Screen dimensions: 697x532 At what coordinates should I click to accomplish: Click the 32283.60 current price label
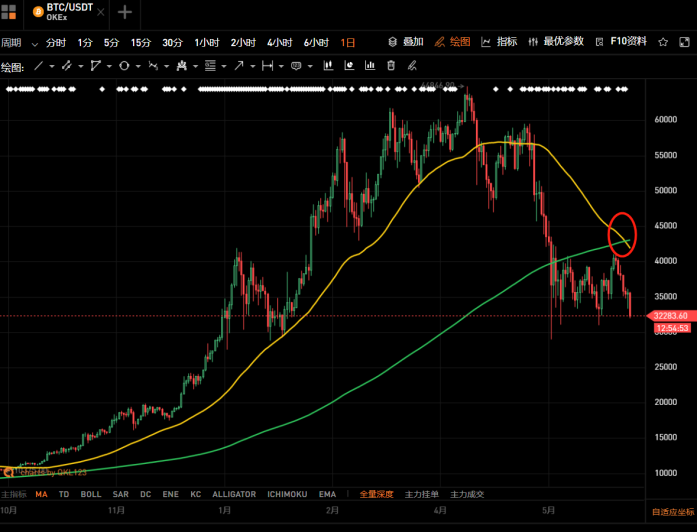(x=669, y=316)
